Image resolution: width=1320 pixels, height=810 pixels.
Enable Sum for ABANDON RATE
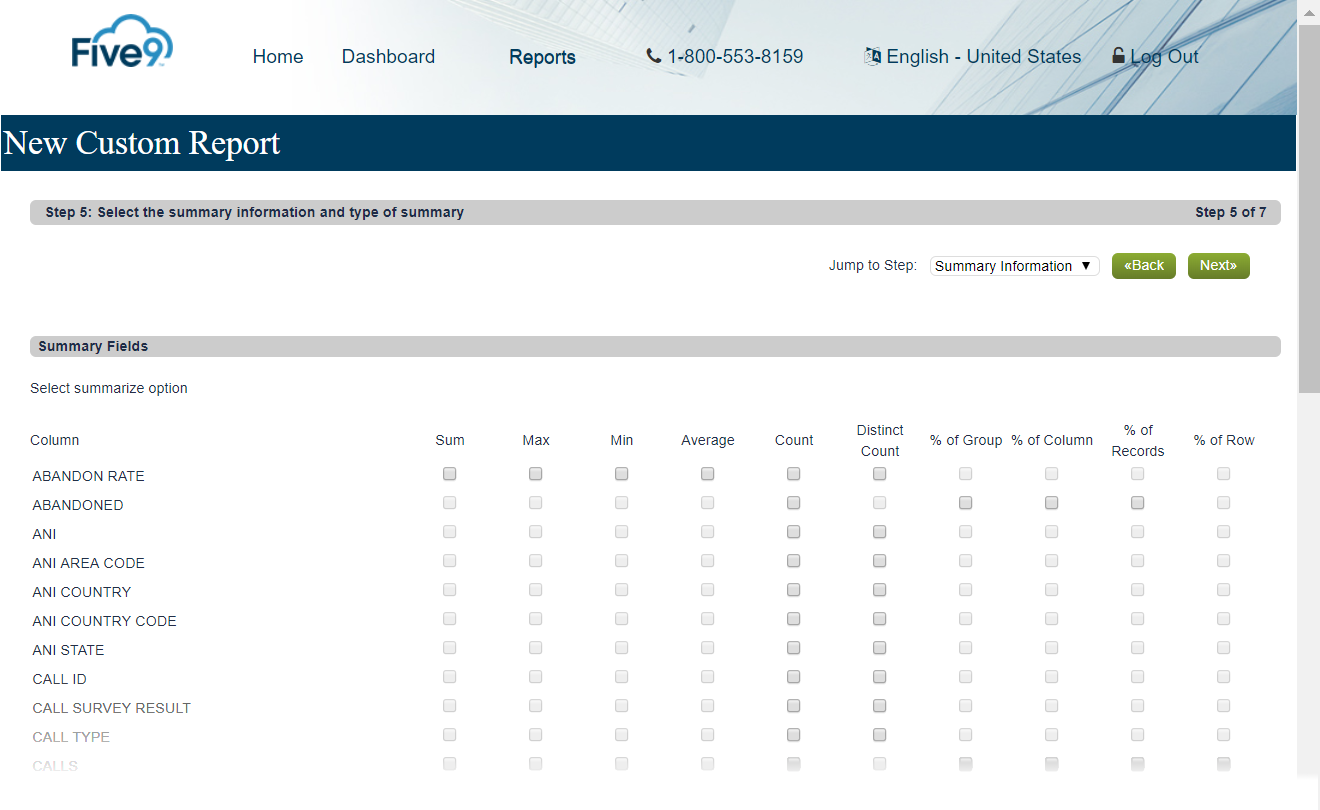(x=449, y=473)
